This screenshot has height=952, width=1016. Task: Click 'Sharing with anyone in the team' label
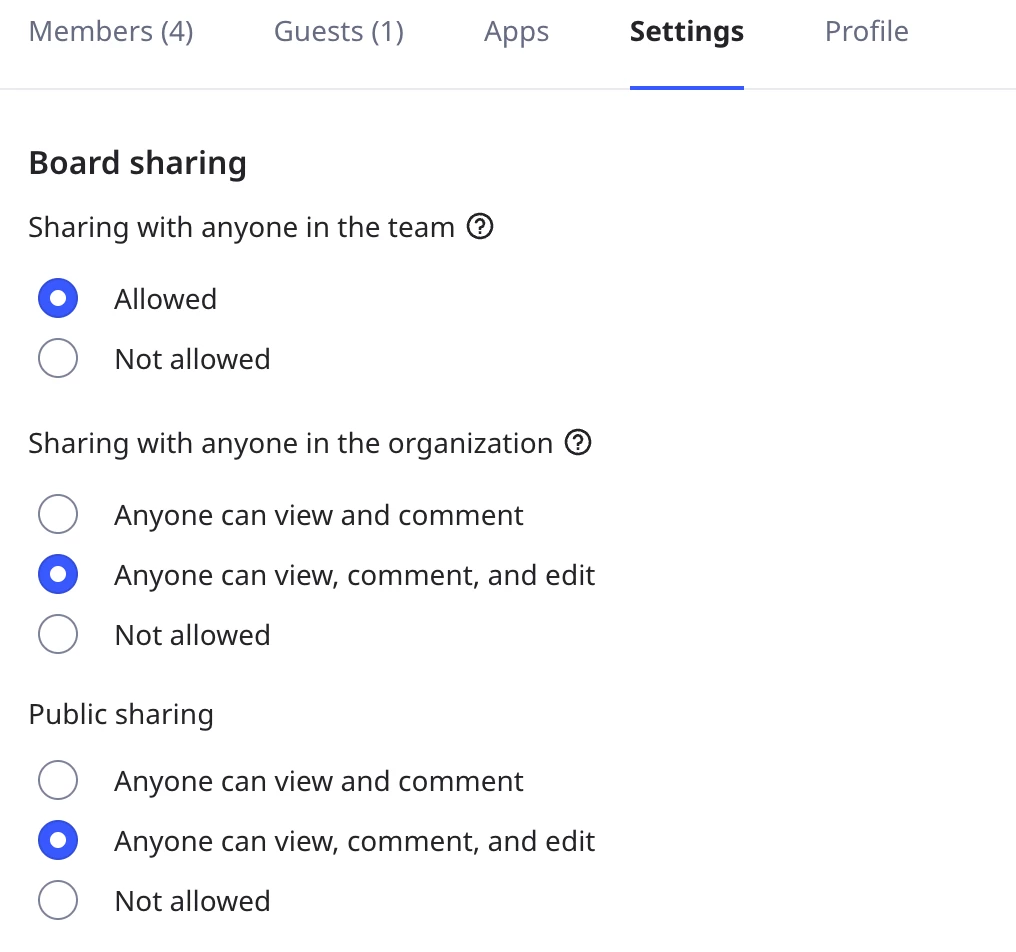point(241,228)
